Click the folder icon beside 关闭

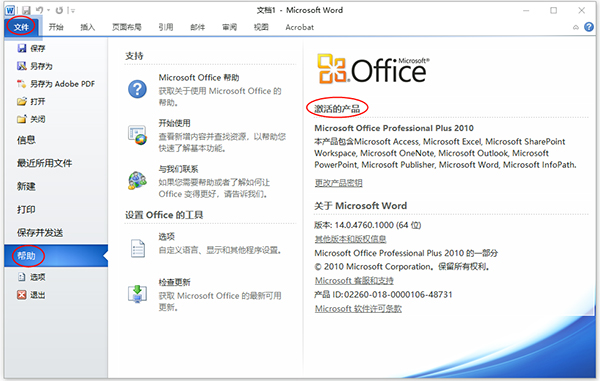coord(21,119)
